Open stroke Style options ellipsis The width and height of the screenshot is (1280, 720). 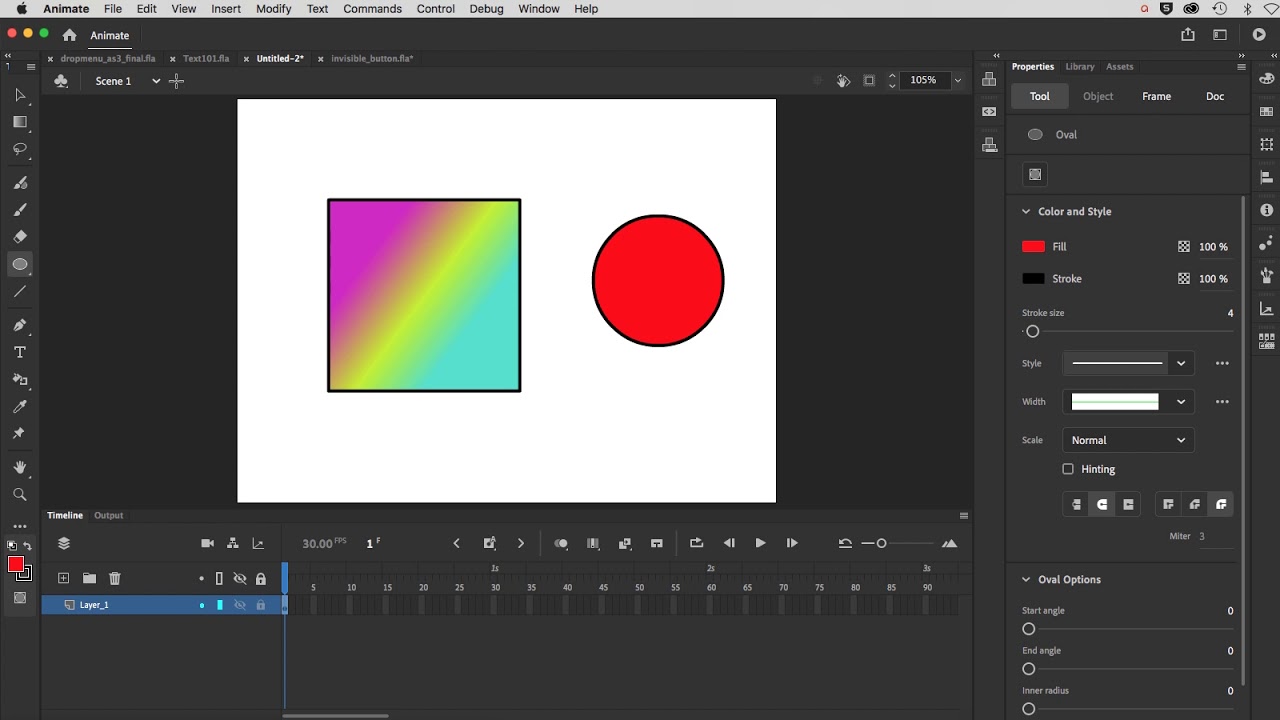[x=1222, y=364]
